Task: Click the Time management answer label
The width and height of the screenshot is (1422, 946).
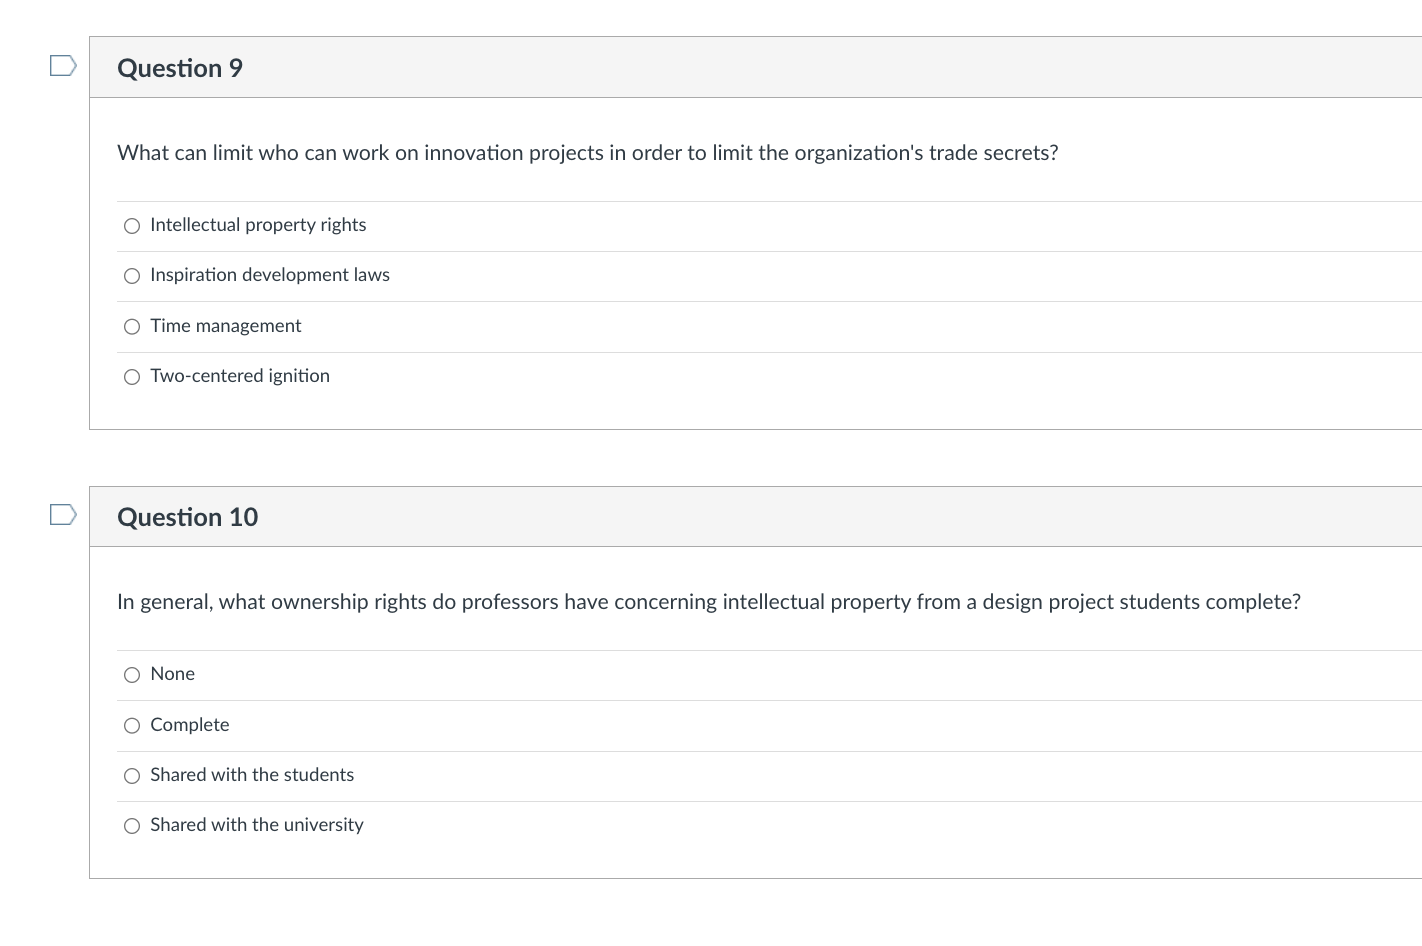Action: [x=226, y=326]
